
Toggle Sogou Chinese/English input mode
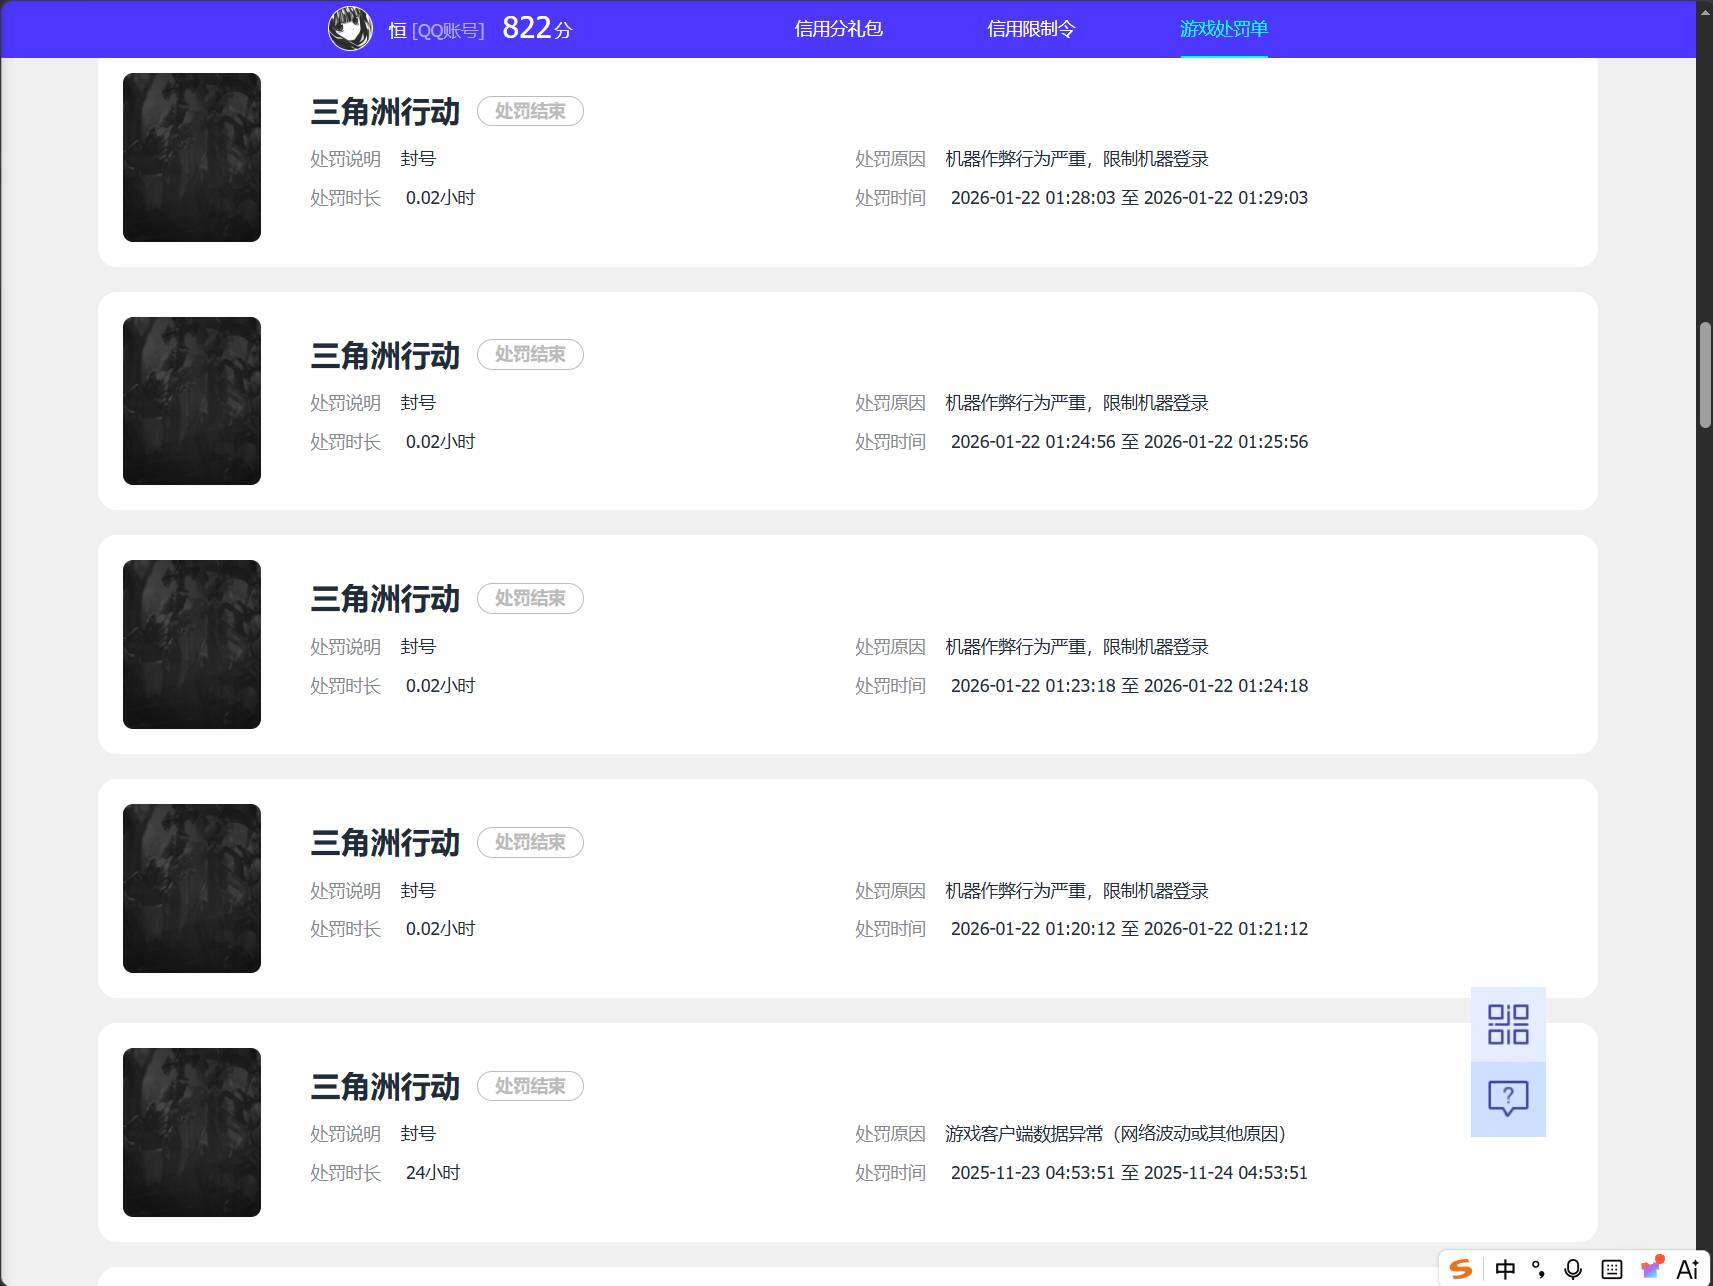1505,1269
